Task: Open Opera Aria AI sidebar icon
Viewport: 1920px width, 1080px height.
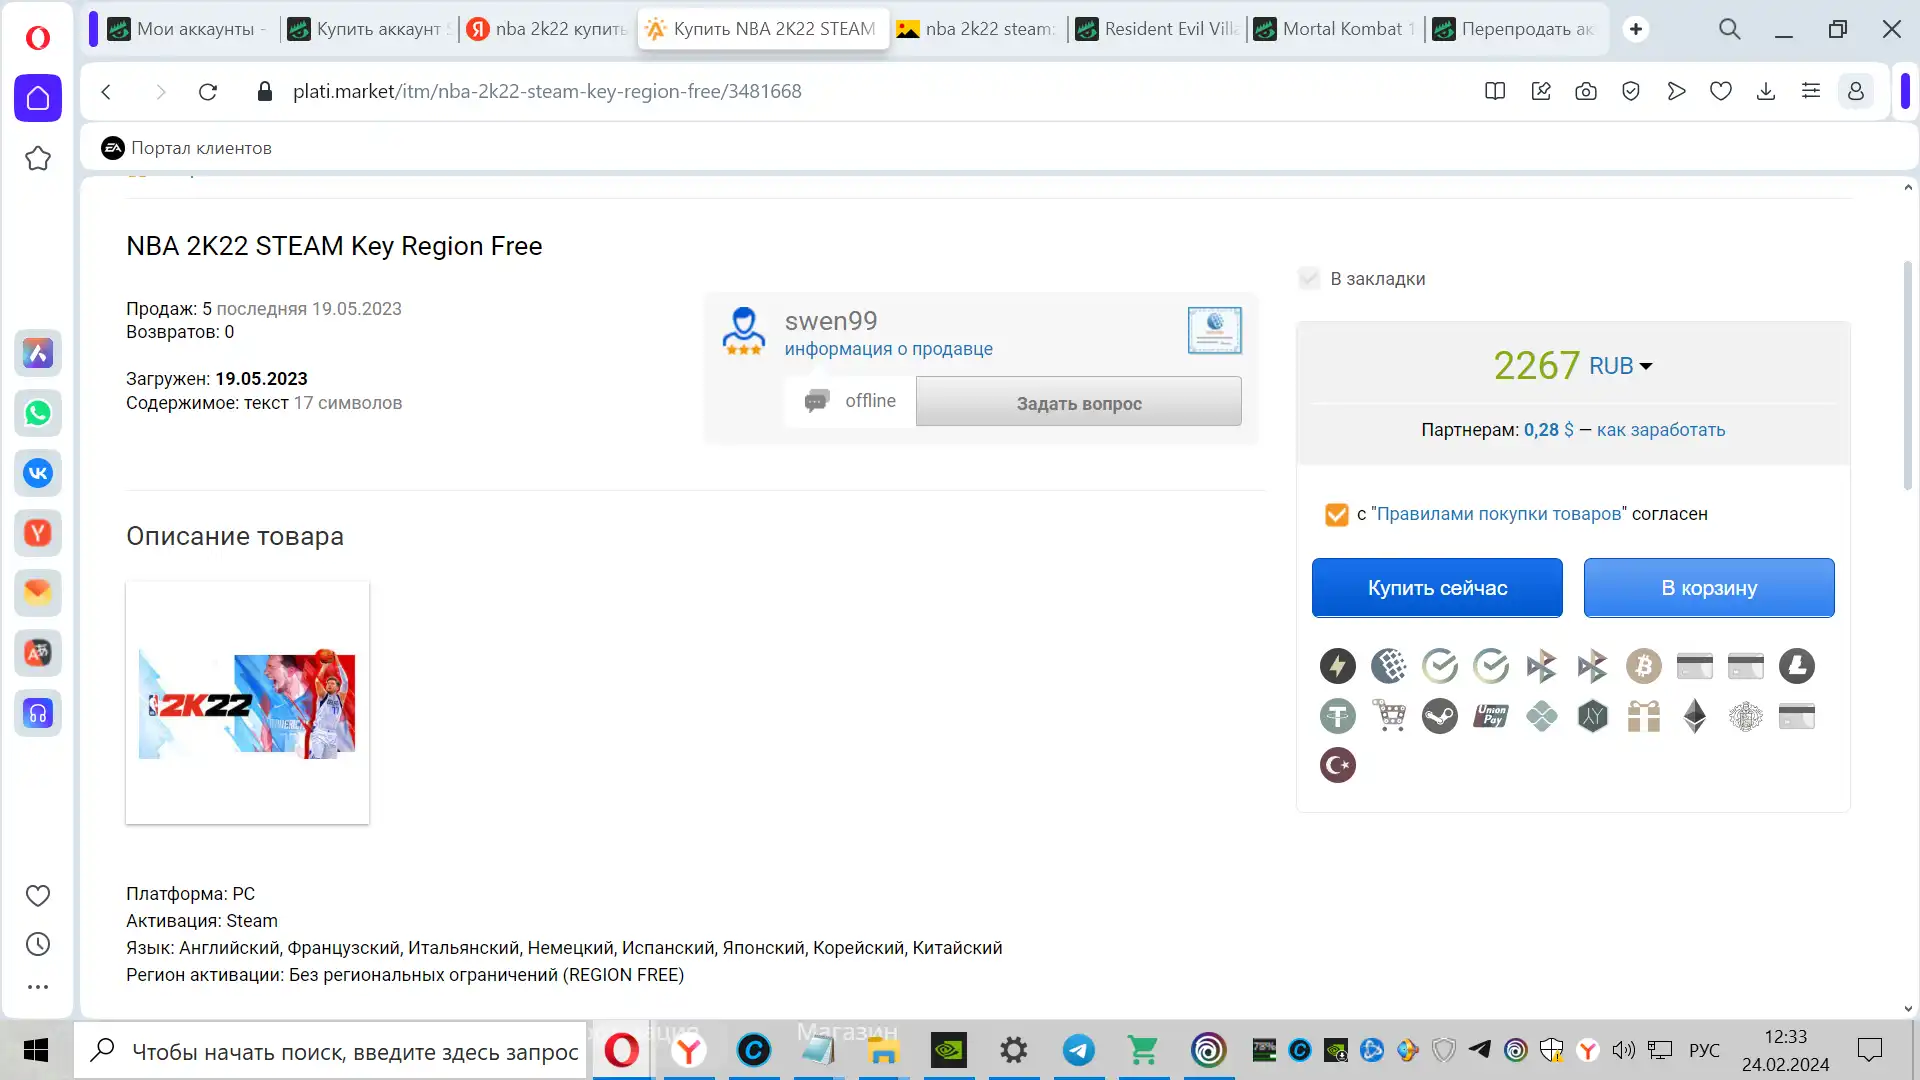Action: pos(38,353)
